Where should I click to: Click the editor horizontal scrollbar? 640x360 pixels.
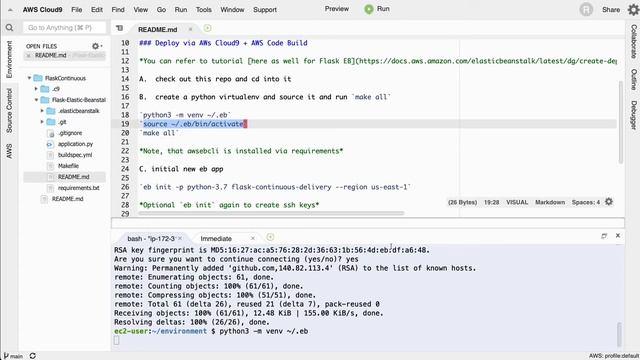tap(271, 213)
